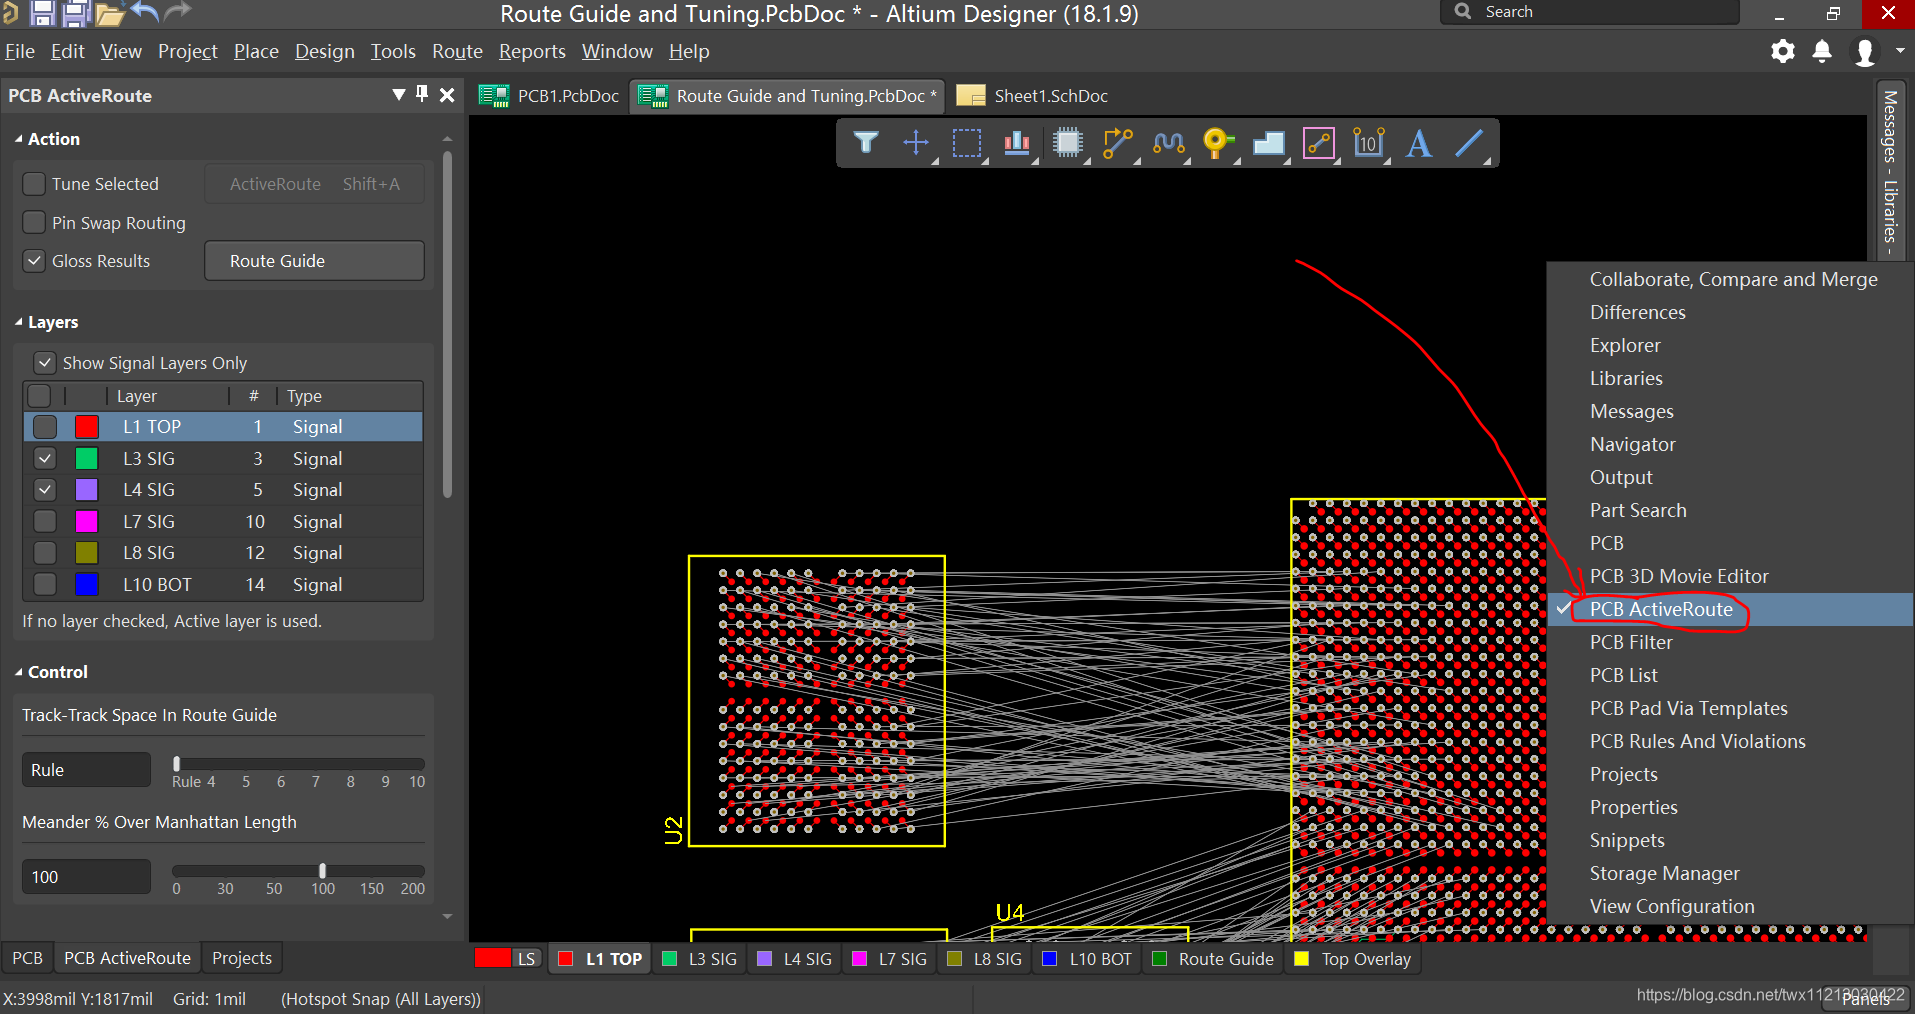Viewport: 1915px width, 1014px height.
Task: Select the rectangle selection tool
Action: click(966, 143)
